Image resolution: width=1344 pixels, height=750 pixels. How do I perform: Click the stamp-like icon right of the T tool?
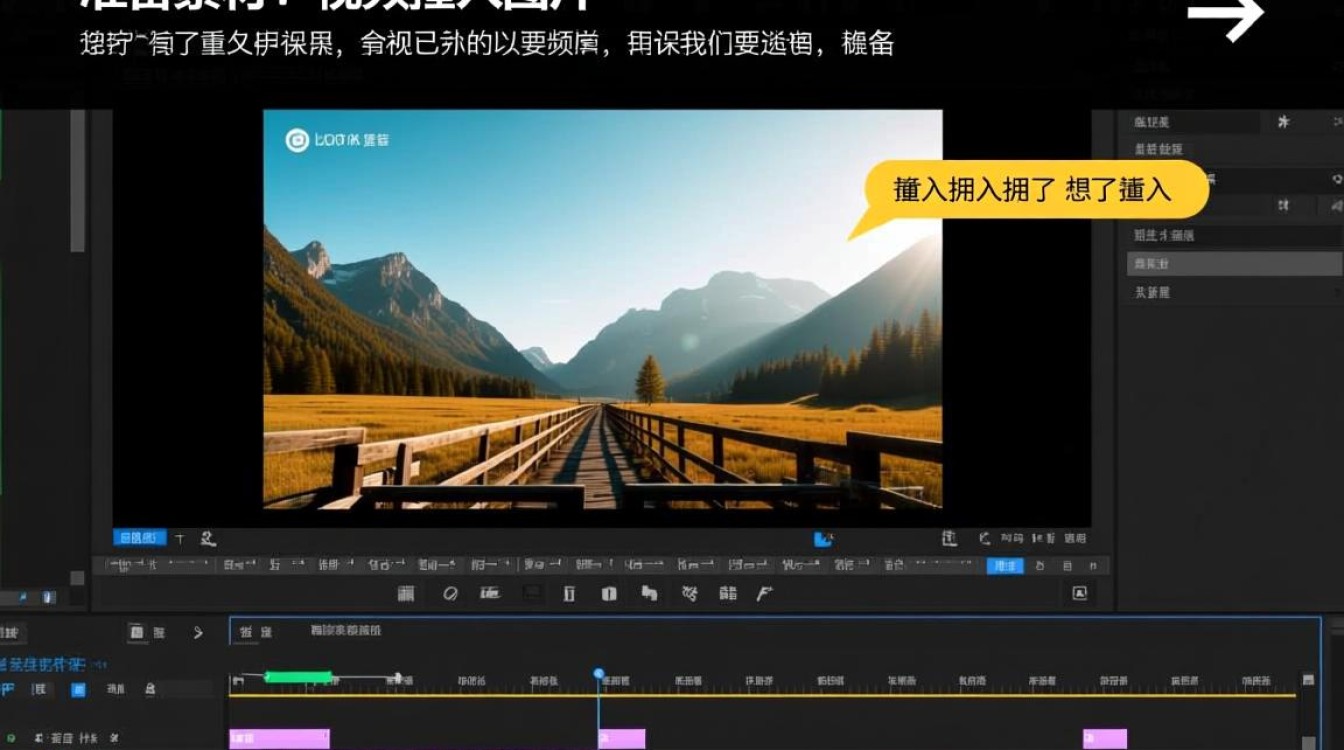pyautogui.click(x=208, y=539)
